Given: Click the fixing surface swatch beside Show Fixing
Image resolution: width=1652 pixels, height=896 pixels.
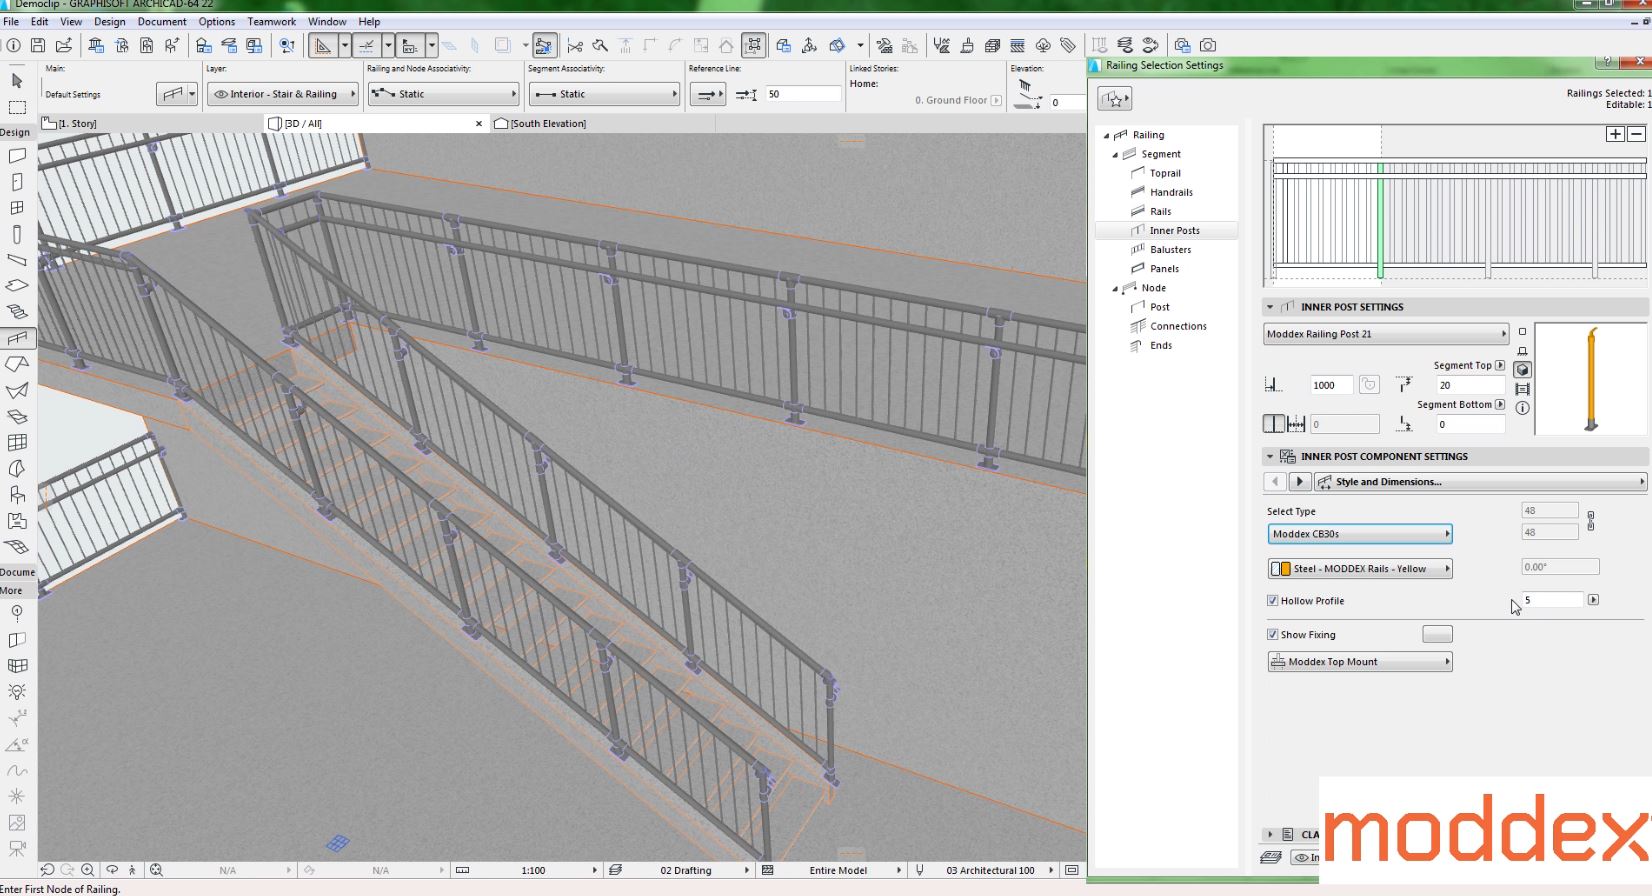Looking at the screenshot, I should 1437,634.
